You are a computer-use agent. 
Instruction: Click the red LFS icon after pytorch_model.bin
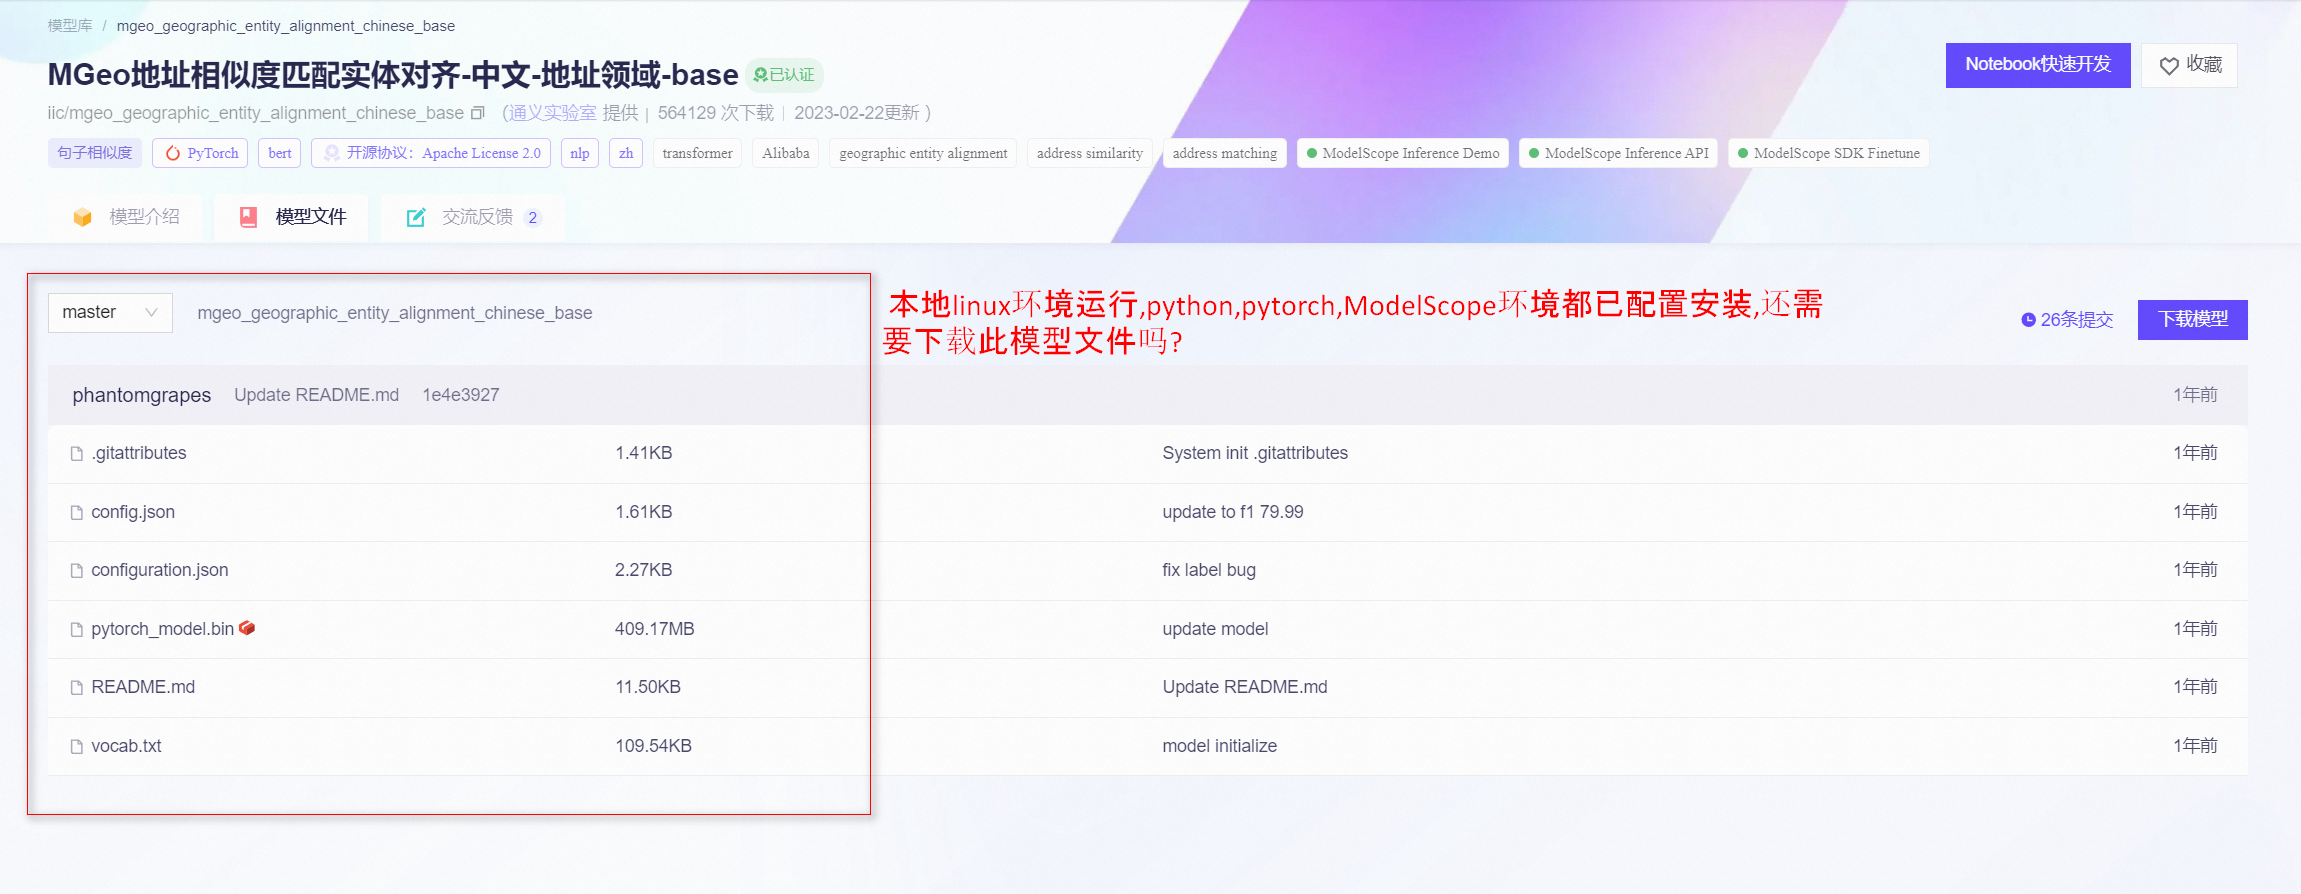(247, 628)
